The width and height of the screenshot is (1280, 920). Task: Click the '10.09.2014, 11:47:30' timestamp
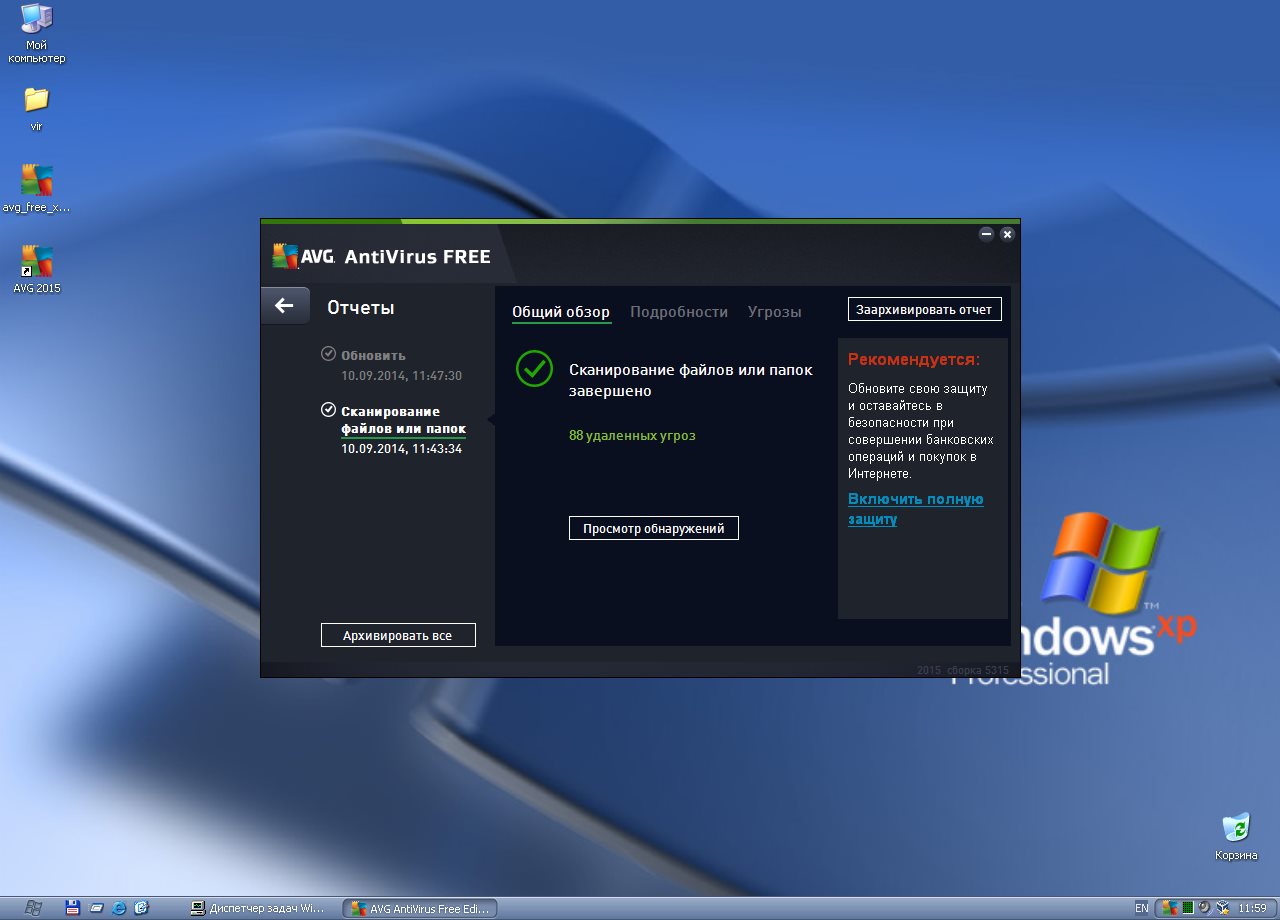tap(401, 375)
